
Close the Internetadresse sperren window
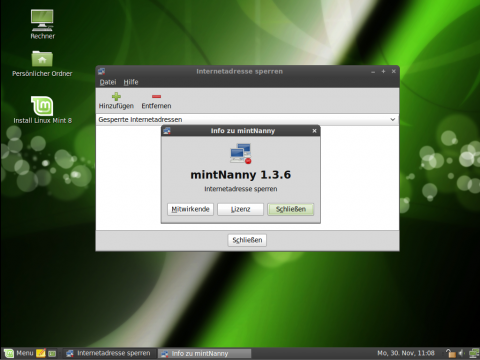pos(394,71)
